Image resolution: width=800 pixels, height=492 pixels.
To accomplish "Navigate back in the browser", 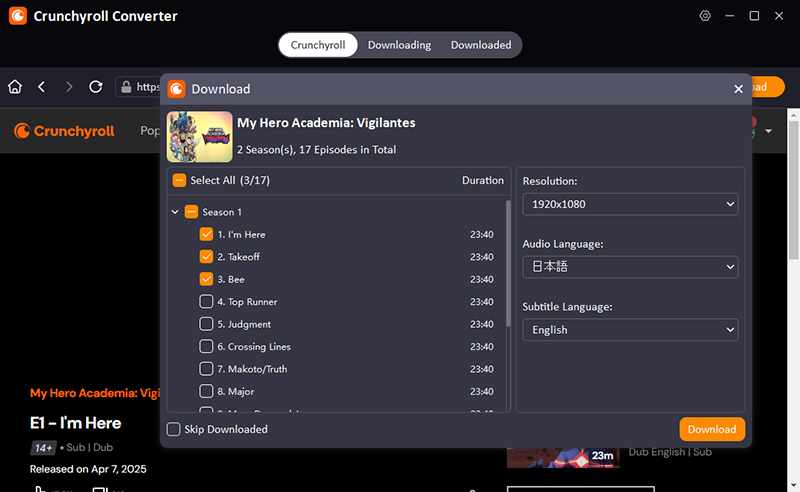I will pos(42,87).
